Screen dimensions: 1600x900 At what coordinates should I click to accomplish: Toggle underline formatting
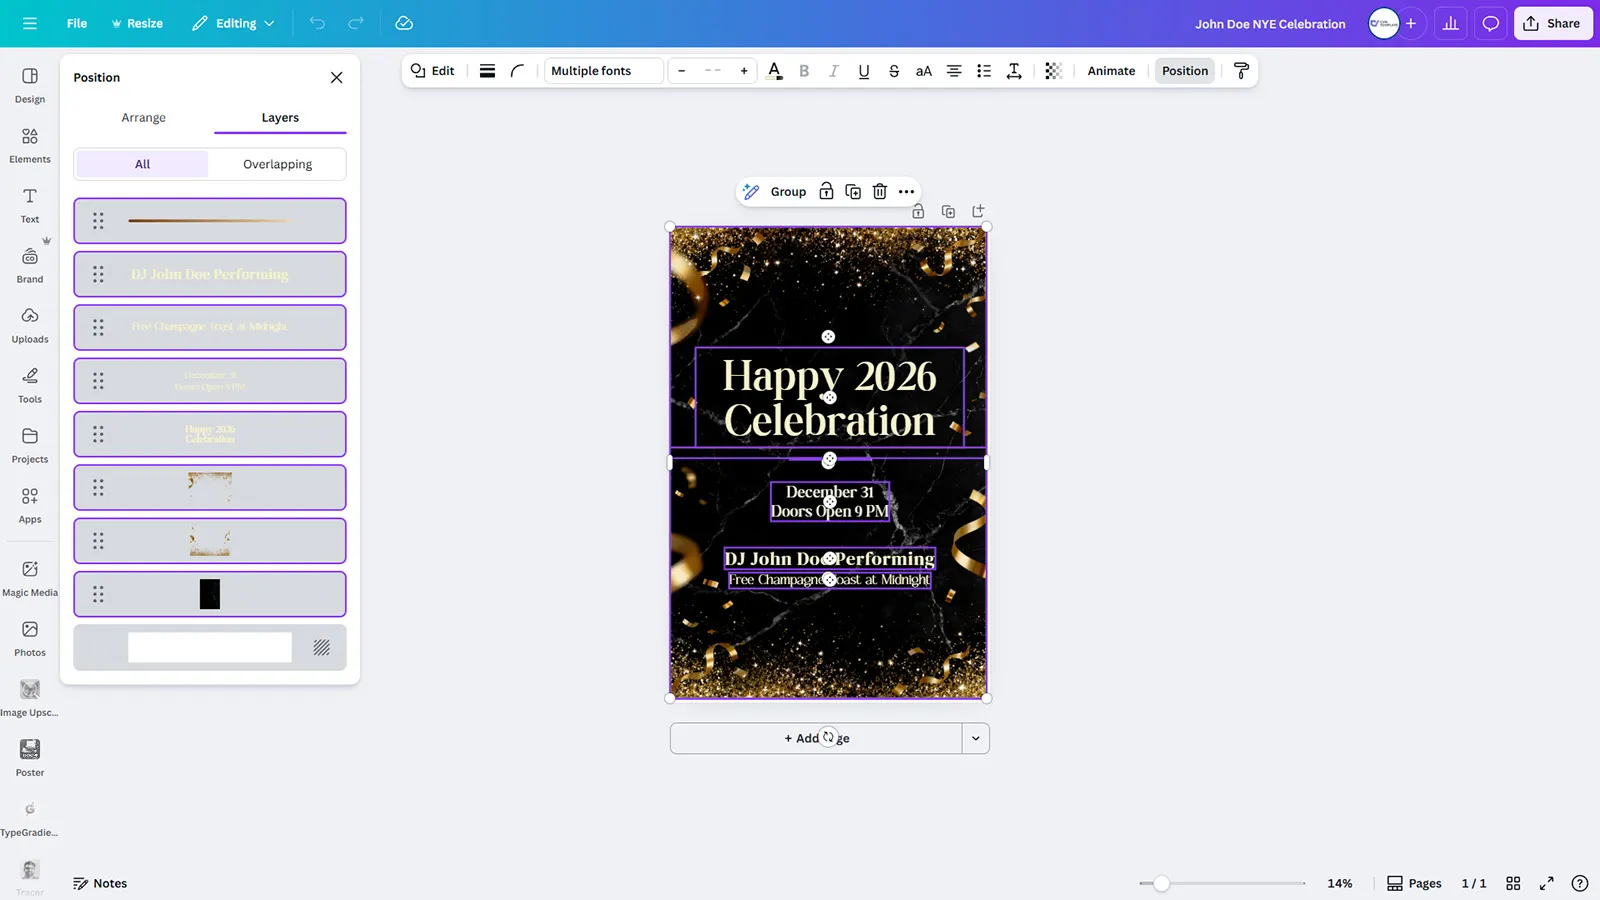click(x=864, y=71)
